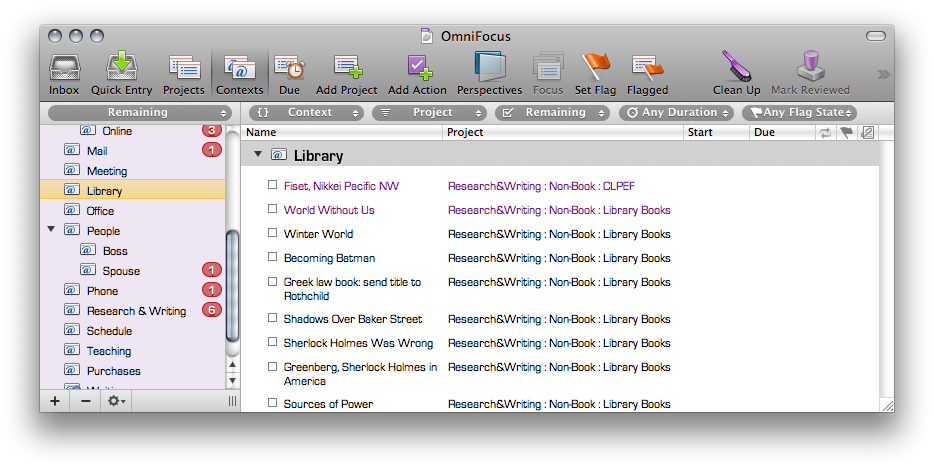Screen dimensions: 934x467
Task: Click the Add Project toolbar icon
Action: pos(347,67)
